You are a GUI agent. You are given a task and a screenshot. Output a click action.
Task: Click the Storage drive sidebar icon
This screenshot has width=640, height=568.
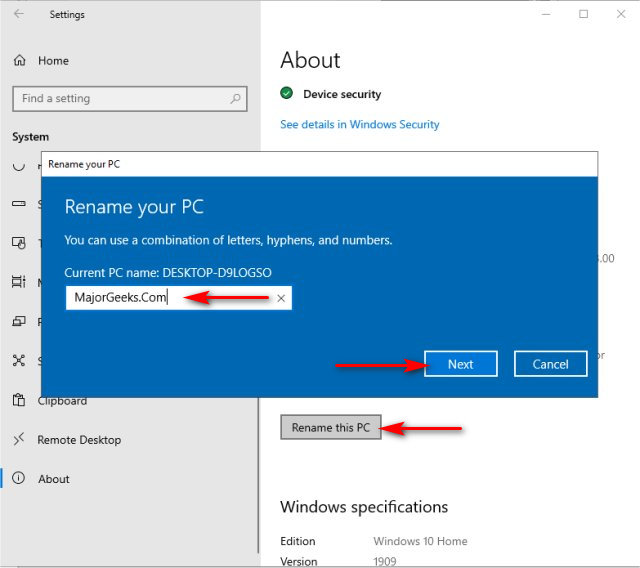[x=19, y=203]
